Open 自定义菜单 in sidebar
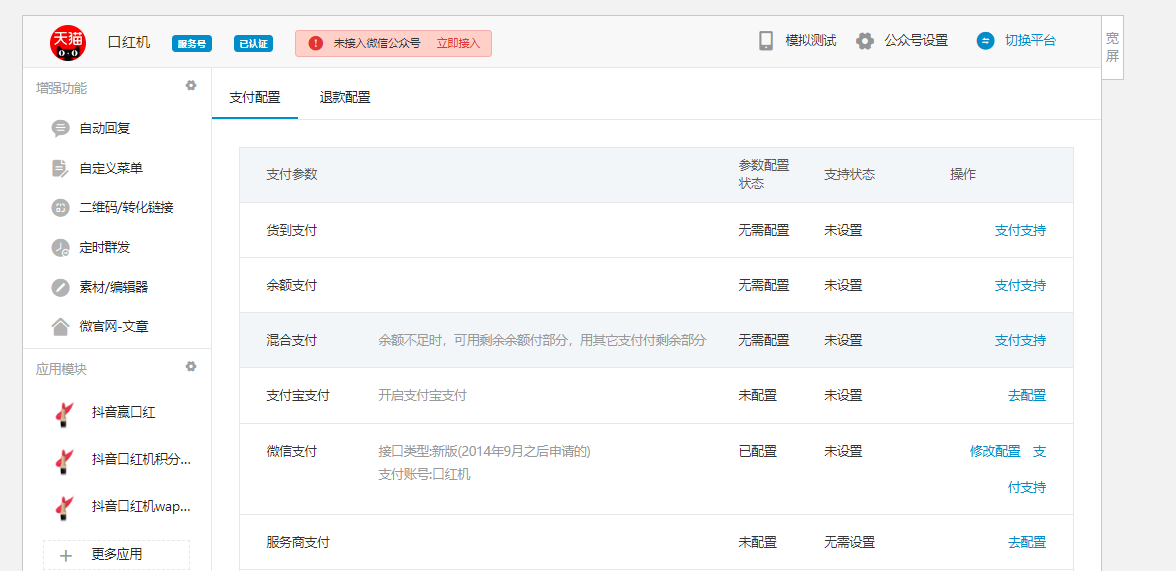1176x571 pixels. (110, 168)
